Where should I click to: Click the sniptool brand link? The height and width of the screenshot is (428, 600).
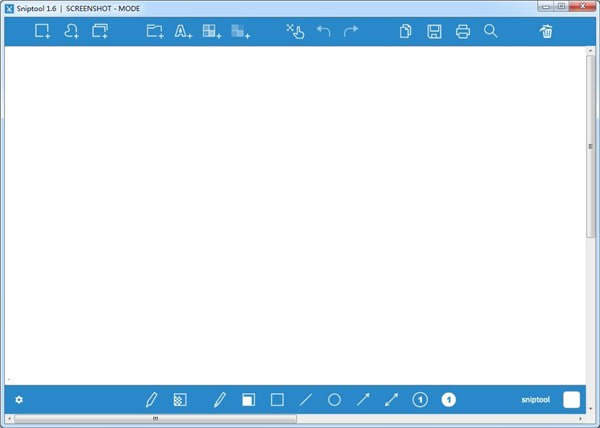[536, 400]
